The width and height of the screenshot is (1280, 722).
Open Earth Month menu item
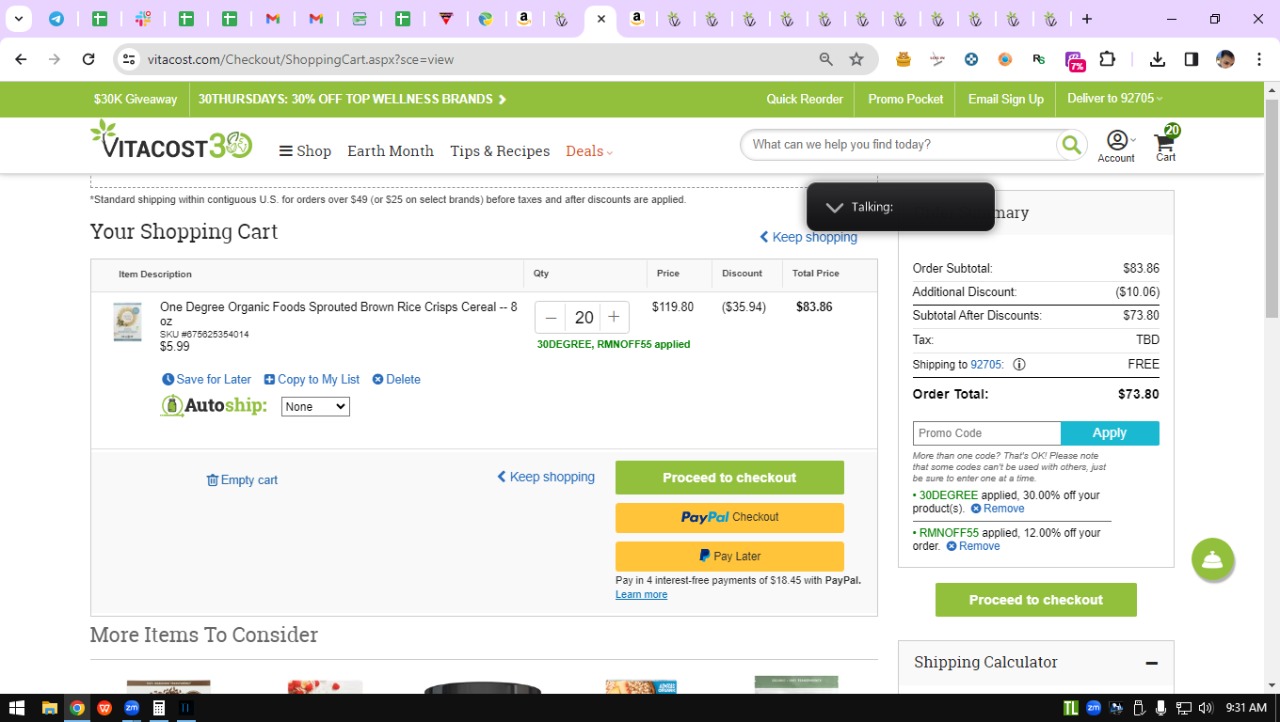pyautogui.click(x=390, y=151)
